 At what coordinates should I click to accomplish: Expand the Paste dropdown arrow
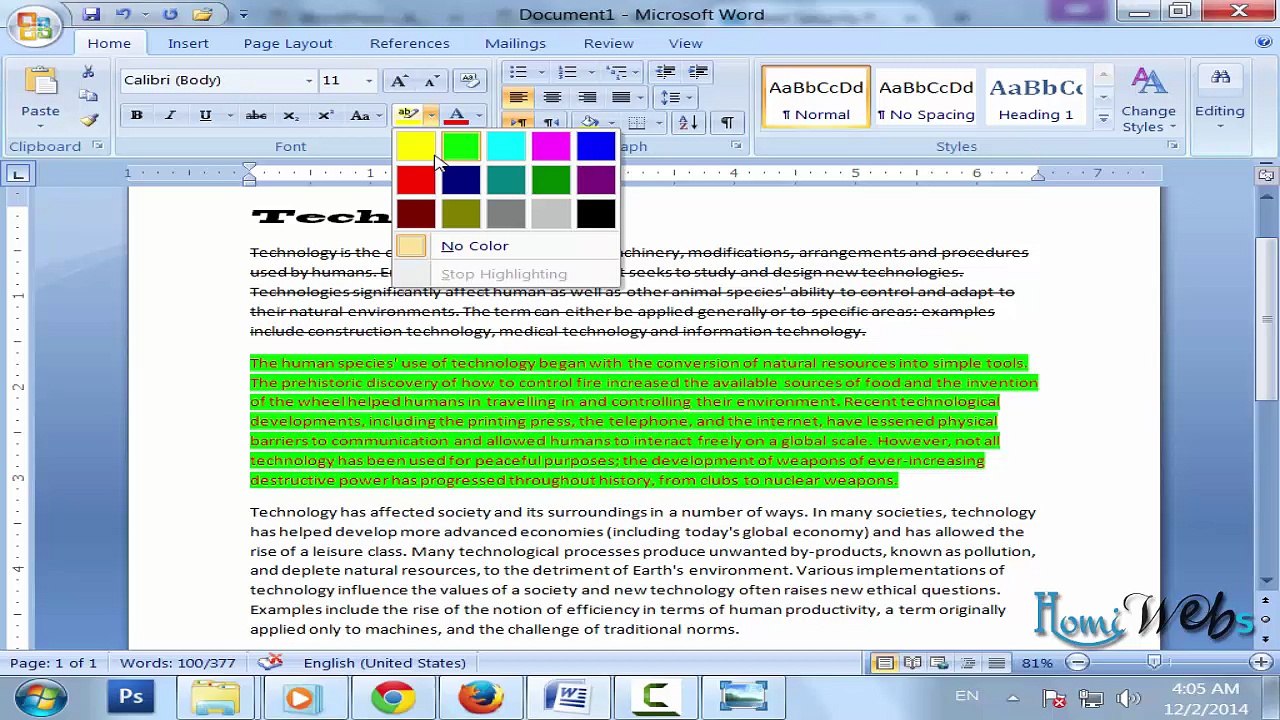click(40, 126)
